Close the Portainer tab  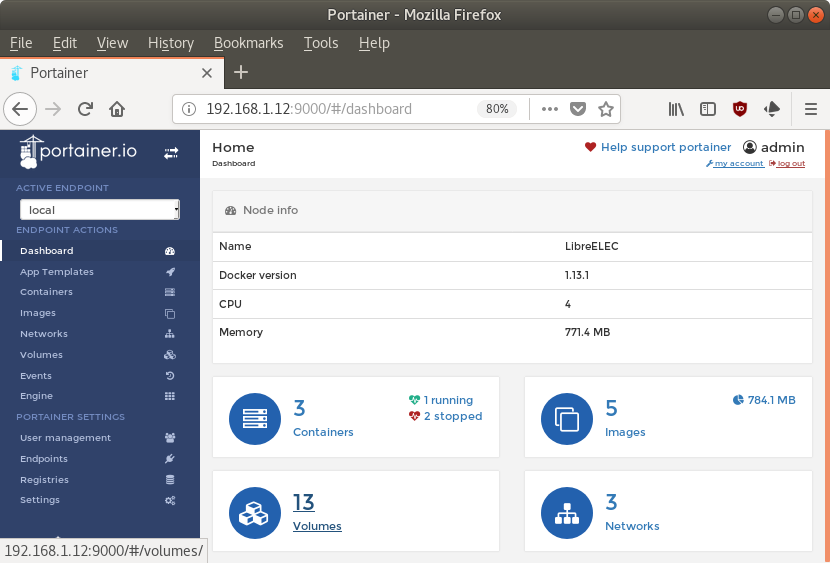coord(207,73)
